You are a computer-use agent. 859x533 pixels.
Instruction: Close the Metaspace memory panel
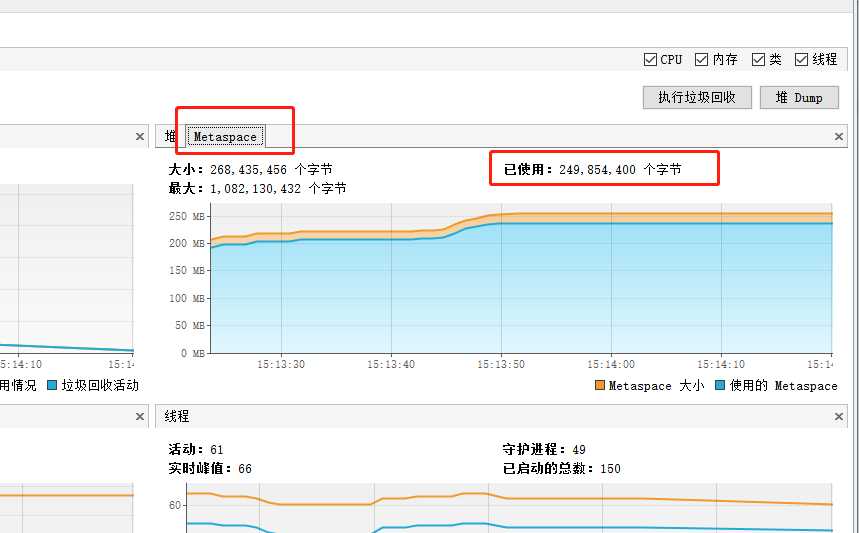(839, 136)
